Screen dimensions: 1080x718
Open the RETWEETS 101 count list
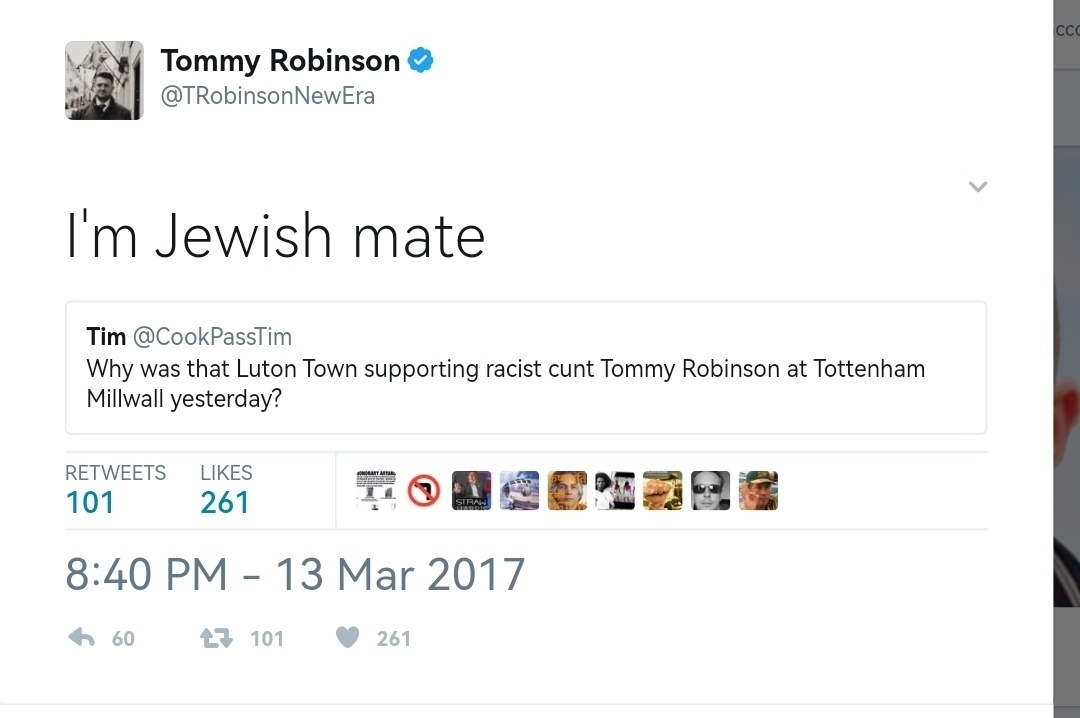click(115, 490)
